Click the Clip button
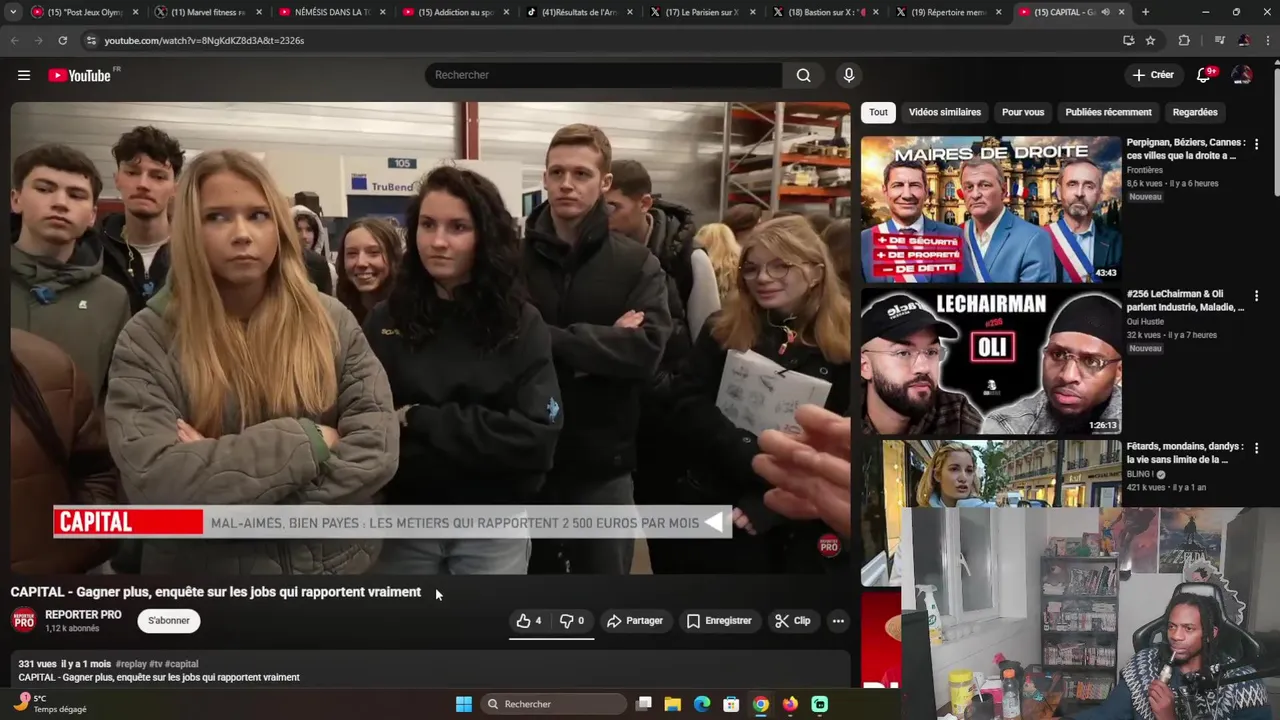This screenshot has height=720, width=1280. 793,621
